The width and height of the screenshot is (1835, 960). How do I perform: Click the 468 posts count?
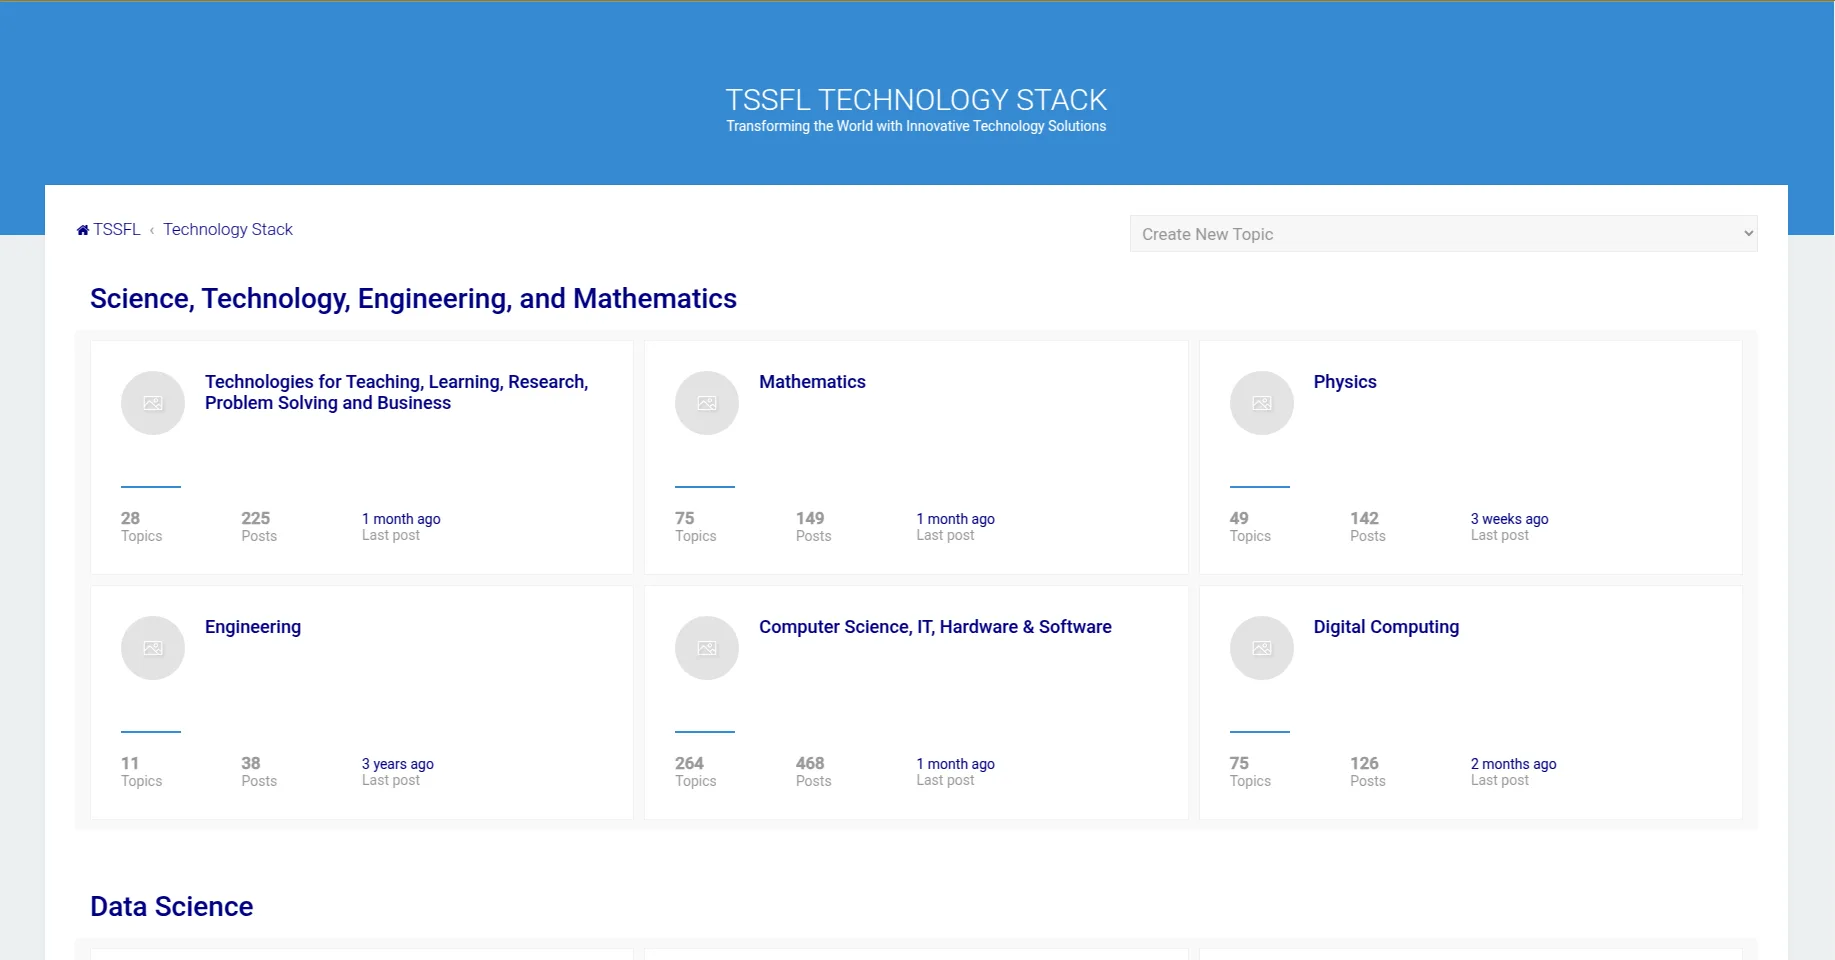pyautogui.click(x=810, y=763)
